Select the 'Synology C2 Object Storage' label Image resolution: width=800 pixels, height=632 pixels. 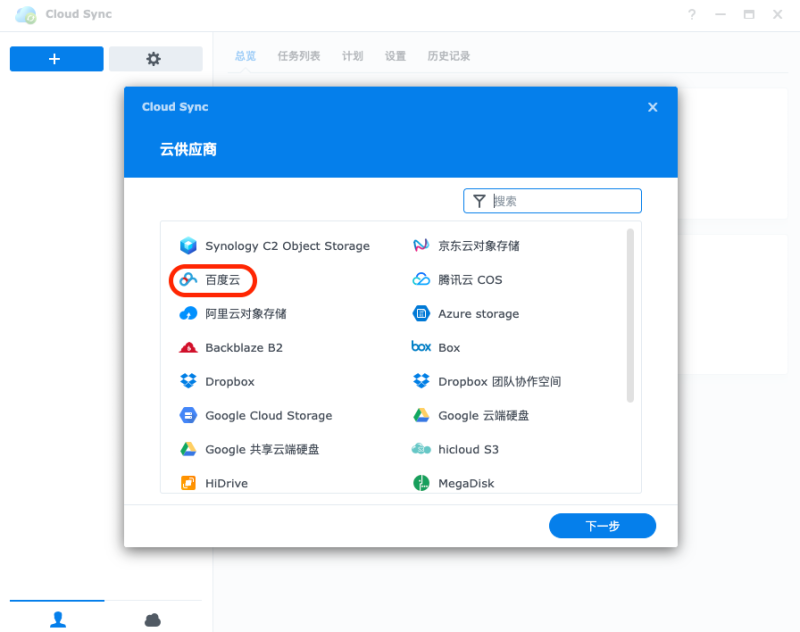coord(288,246)
